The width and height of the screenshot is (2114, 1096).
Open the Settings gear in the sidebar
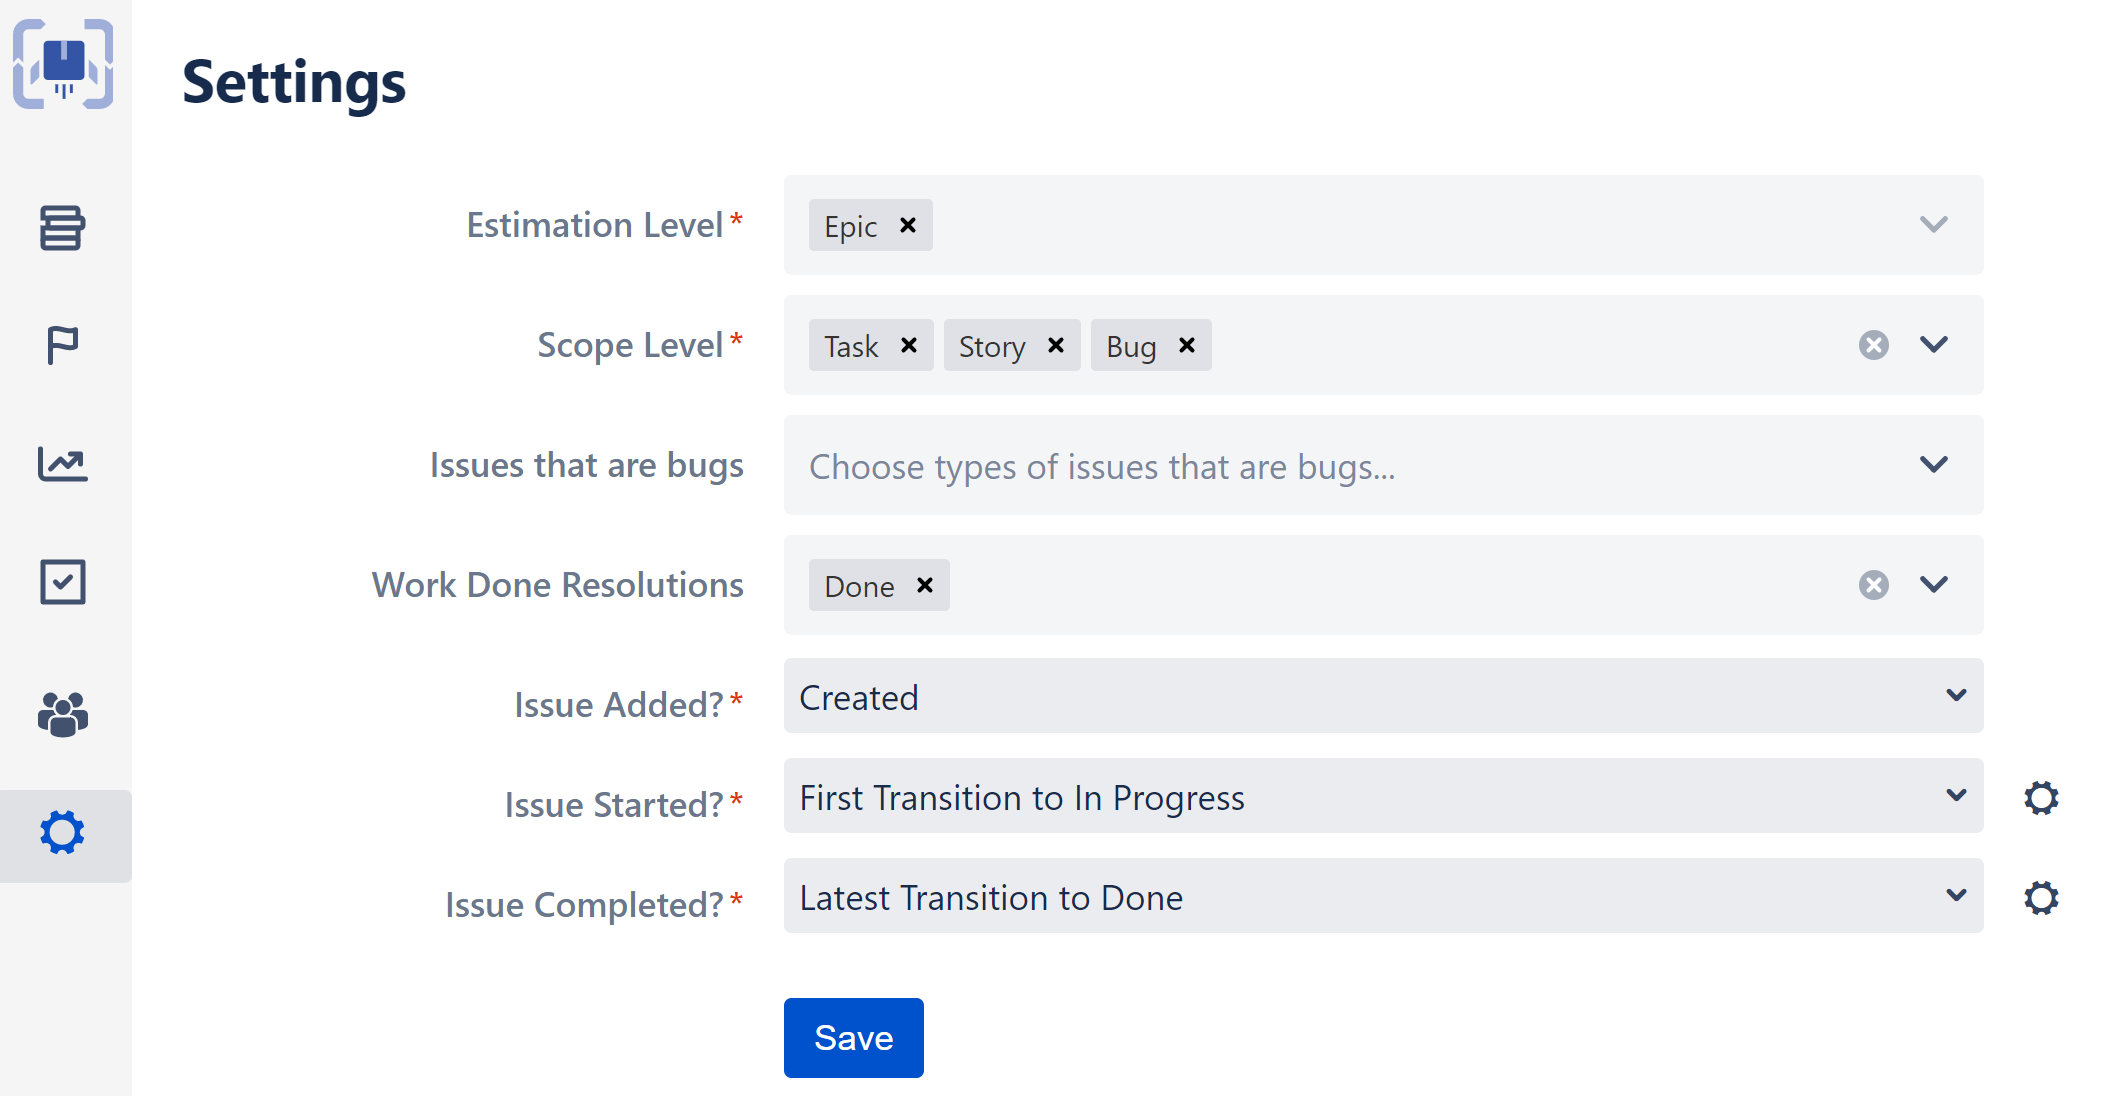pos(63,831)
